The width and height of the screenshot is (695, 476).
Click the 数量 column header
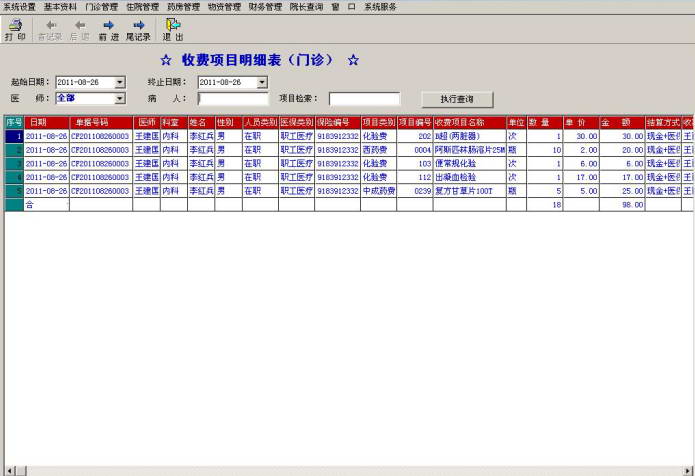545,122
